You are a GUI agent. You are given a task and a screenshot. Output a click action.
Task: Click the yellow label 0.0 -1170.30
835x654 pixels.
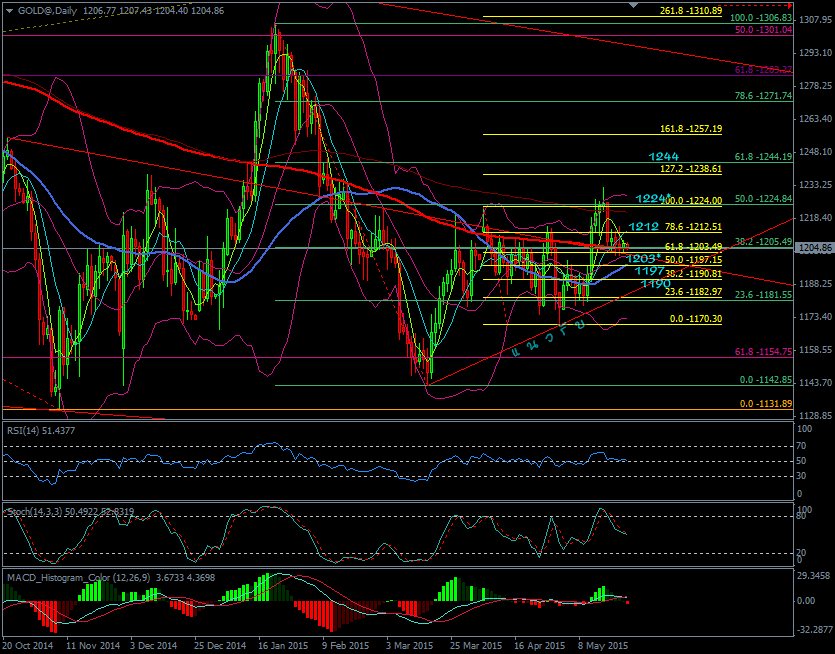[696, 319]
